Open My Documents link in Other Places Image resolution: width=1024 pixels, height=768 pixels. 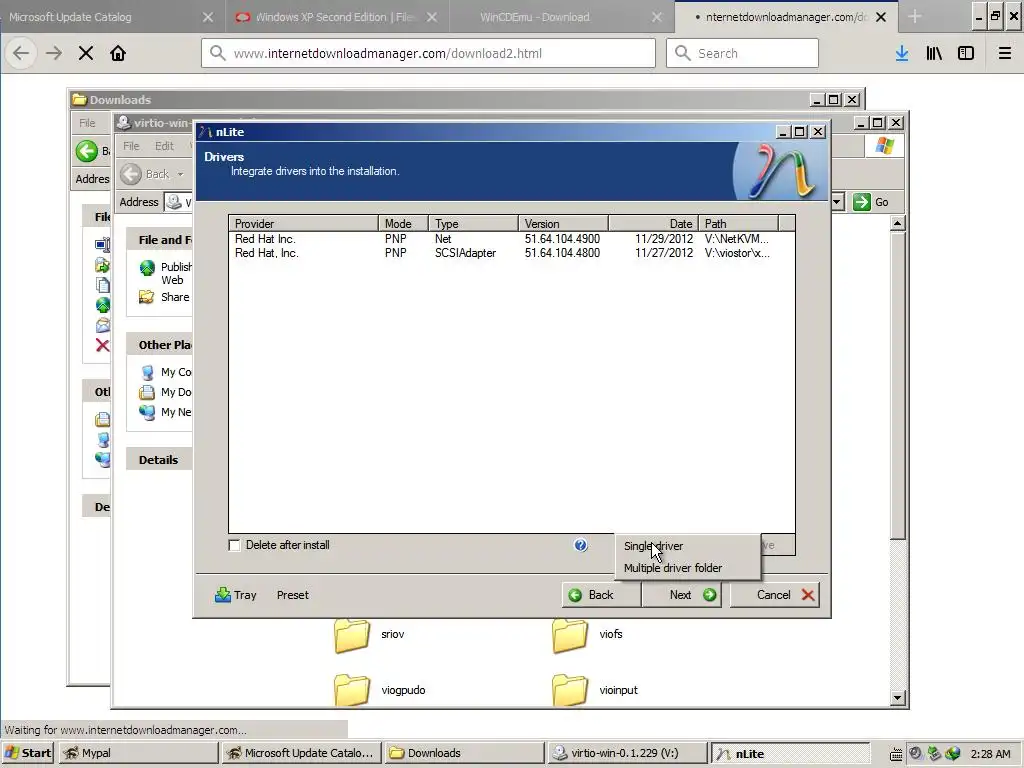pos(166,392)
